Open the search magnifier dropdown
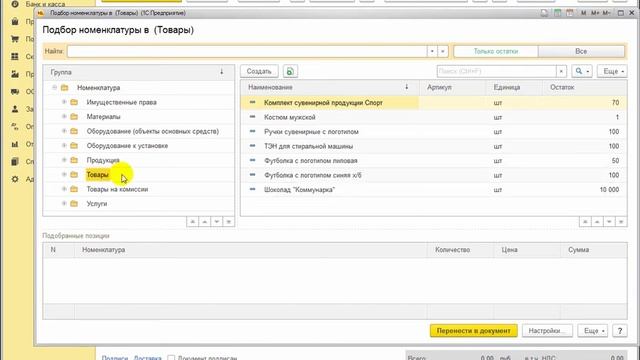Viewport: 640px width, 360px height. point(582,71)
